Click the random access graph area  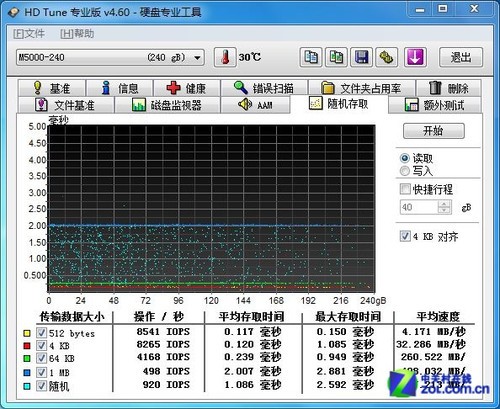[x=211, y=209]
